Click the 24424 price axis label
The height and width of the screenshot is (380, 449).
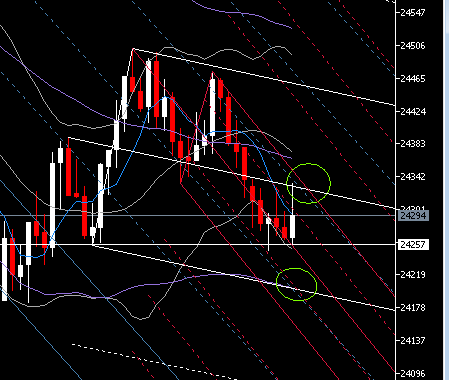[x=413, y=111]
